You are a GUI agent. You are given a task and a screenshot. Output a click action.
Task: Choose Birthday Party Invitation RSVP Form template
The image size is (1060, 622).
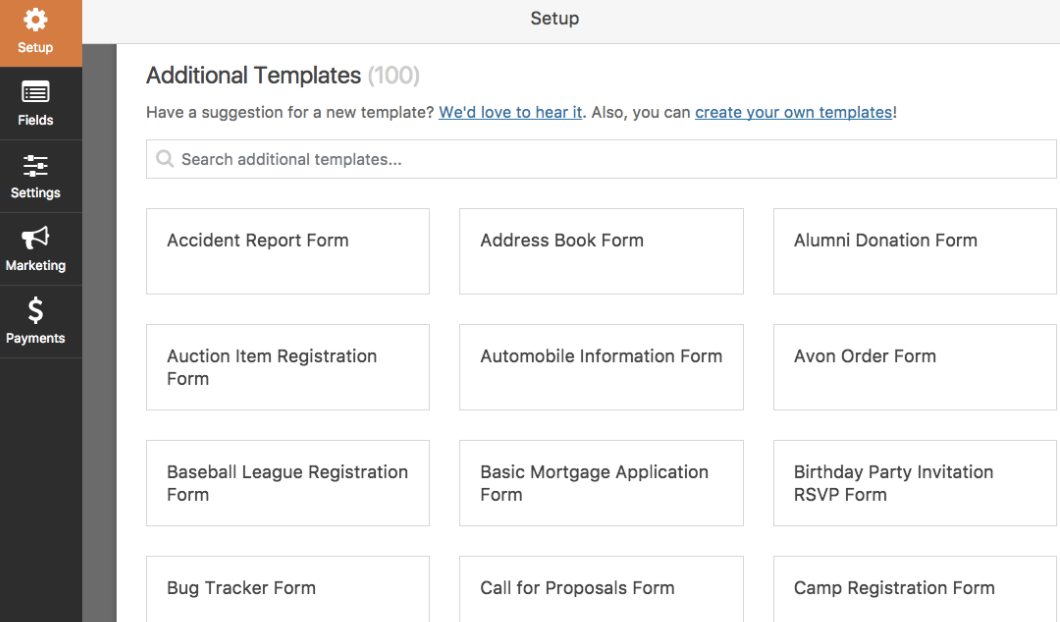pyautogui.click(x=915, y=483)
